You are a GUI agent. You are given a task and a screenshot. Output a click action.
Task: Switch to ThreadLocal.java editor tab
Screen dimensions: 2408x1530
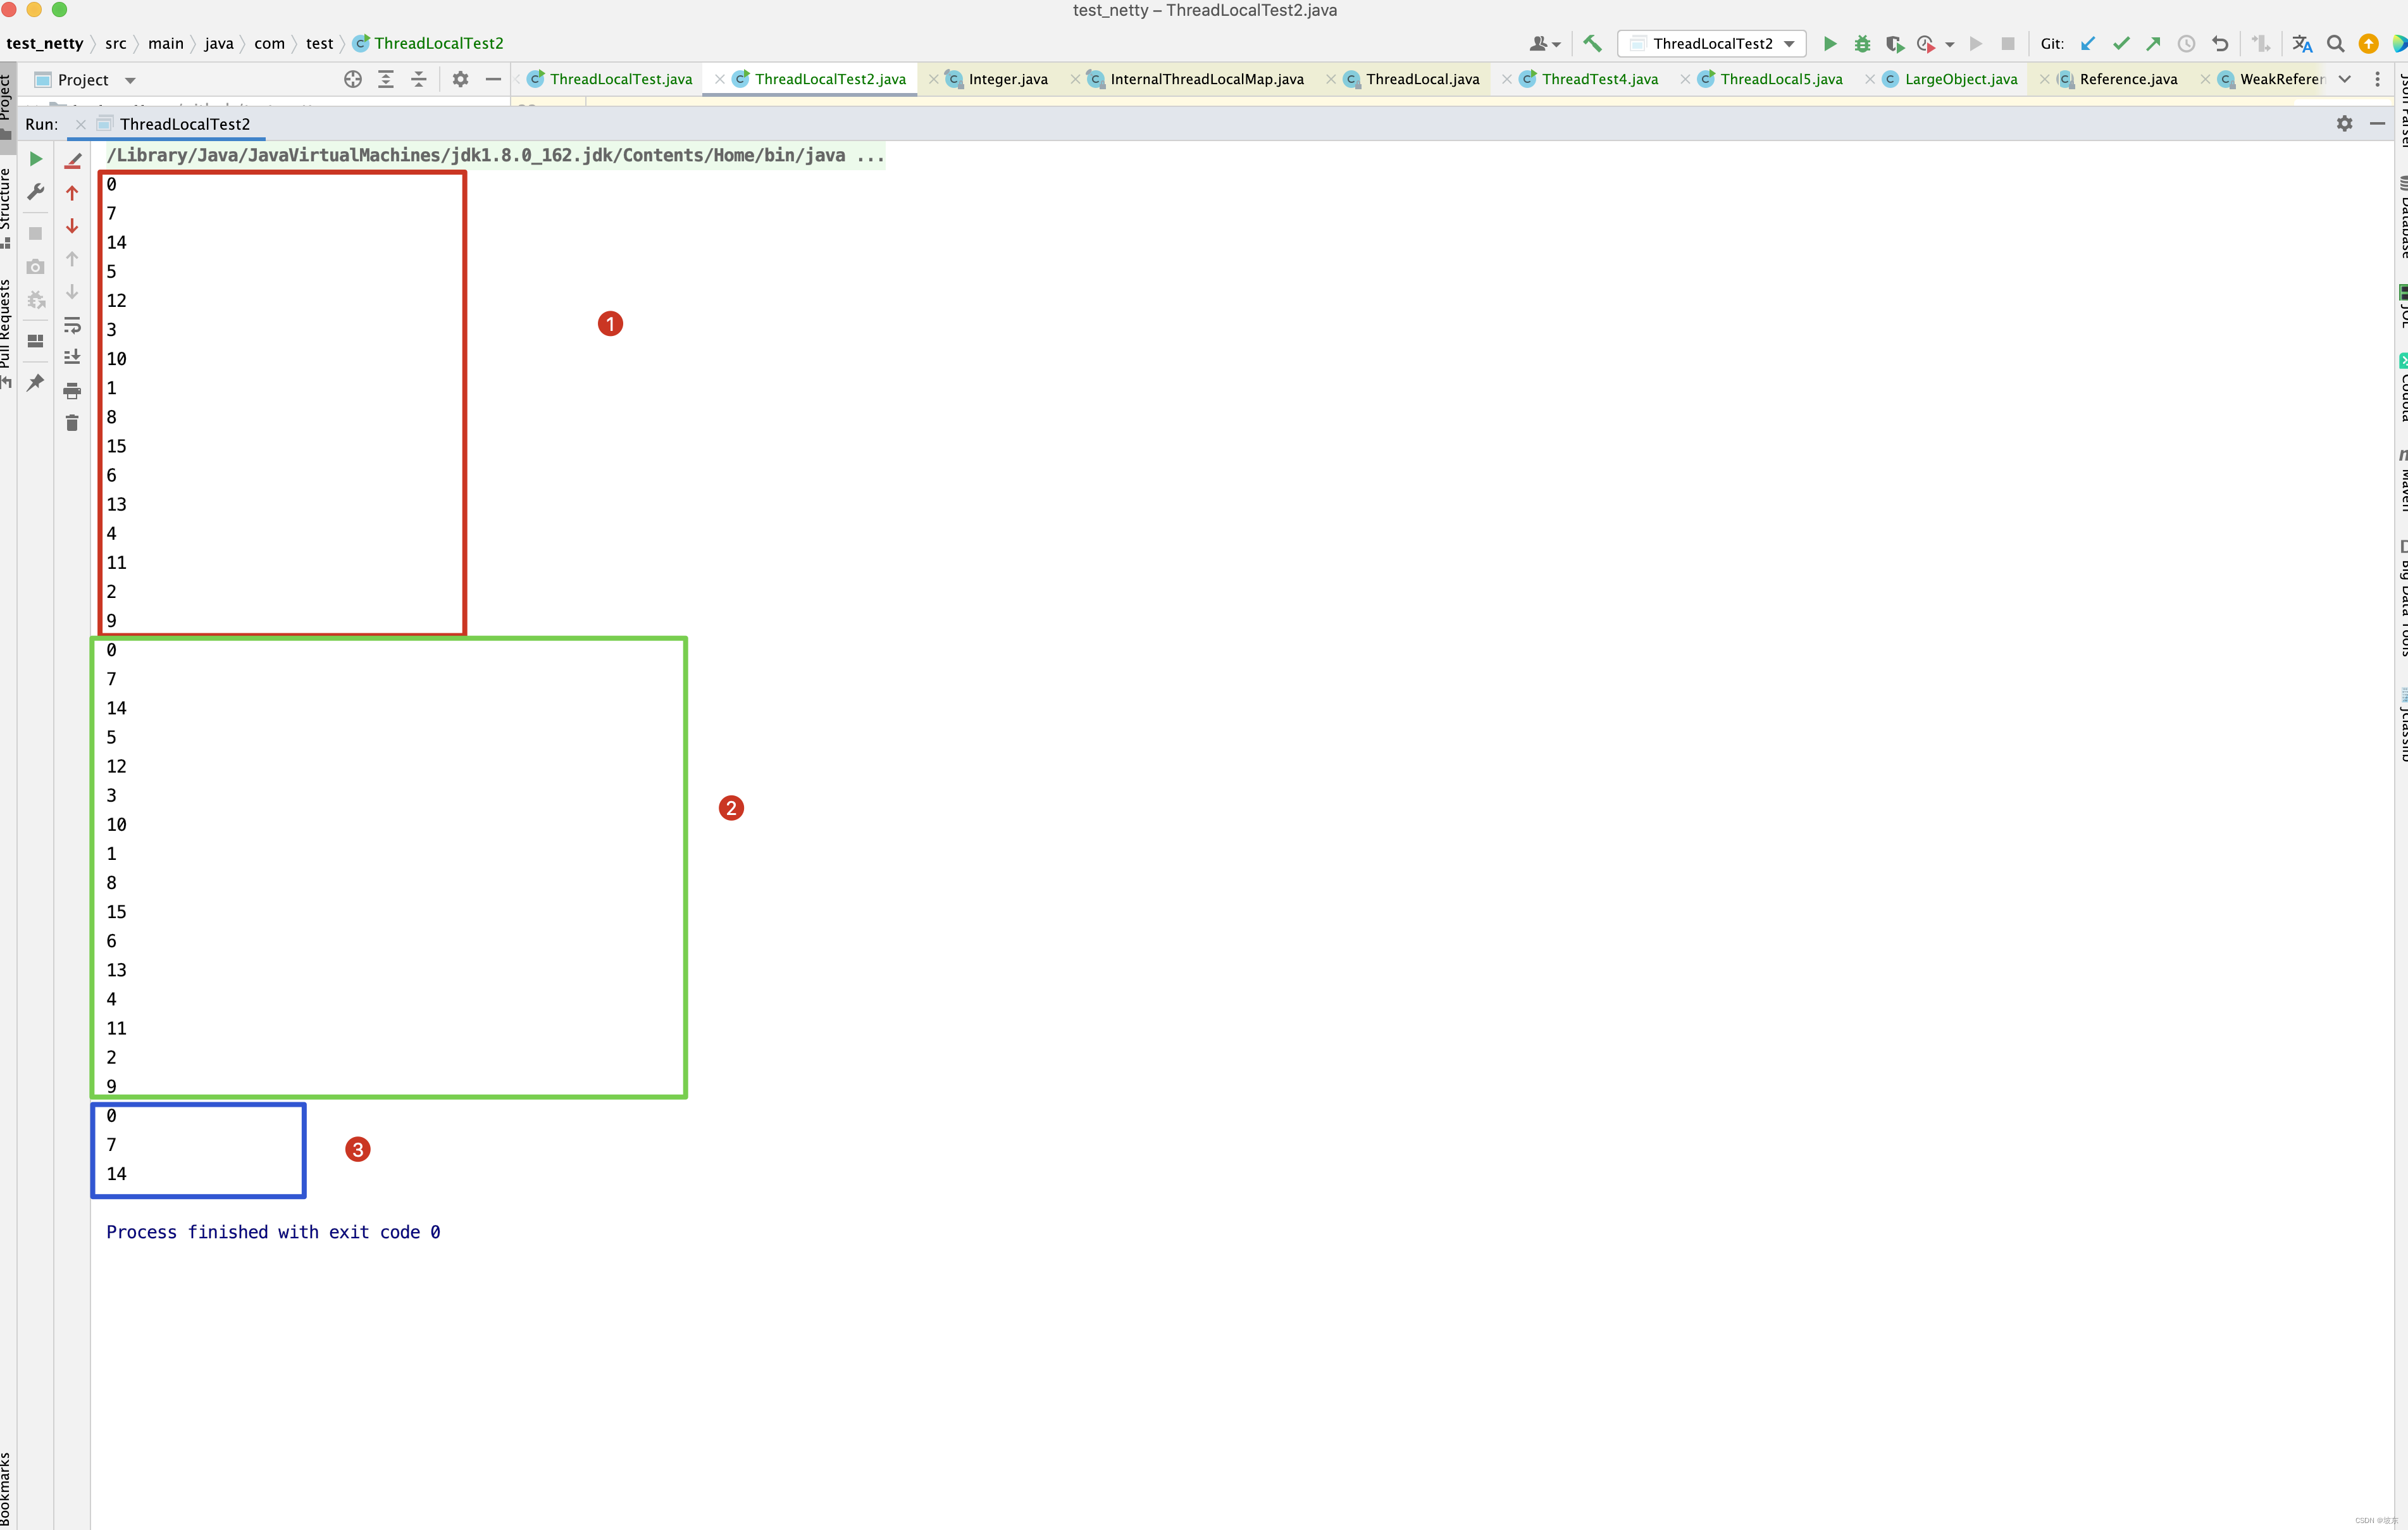pos(1422,79)
